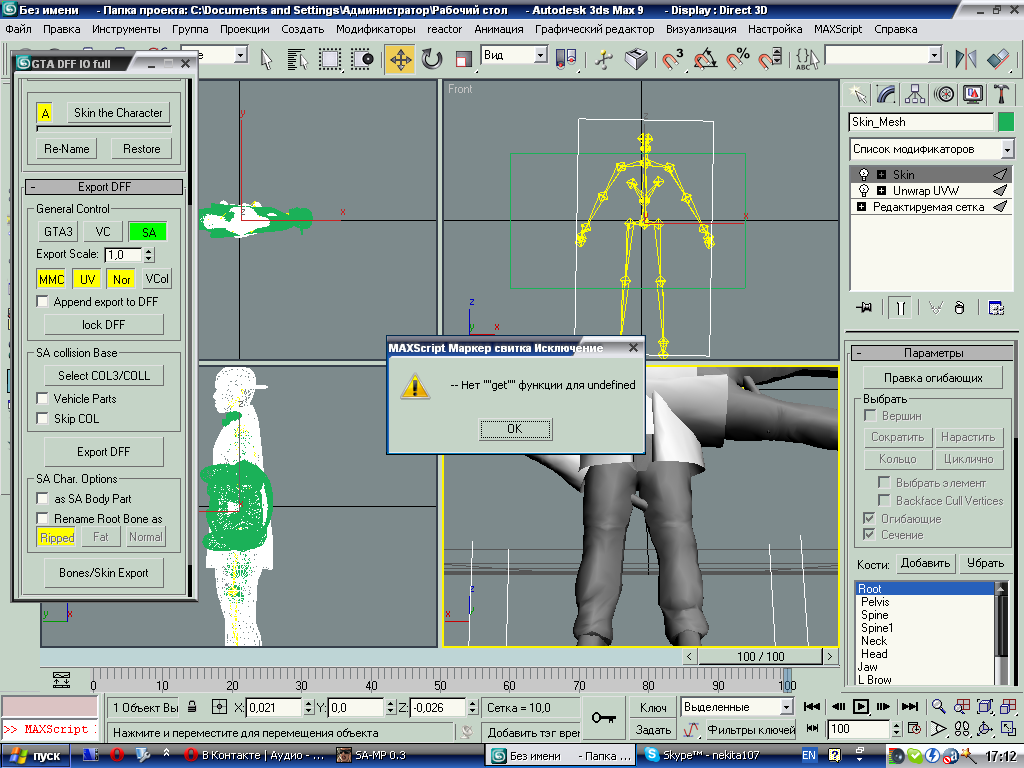
Task: Select the Move transform tool
Action: pyautogui.click(x=400, y=59)
